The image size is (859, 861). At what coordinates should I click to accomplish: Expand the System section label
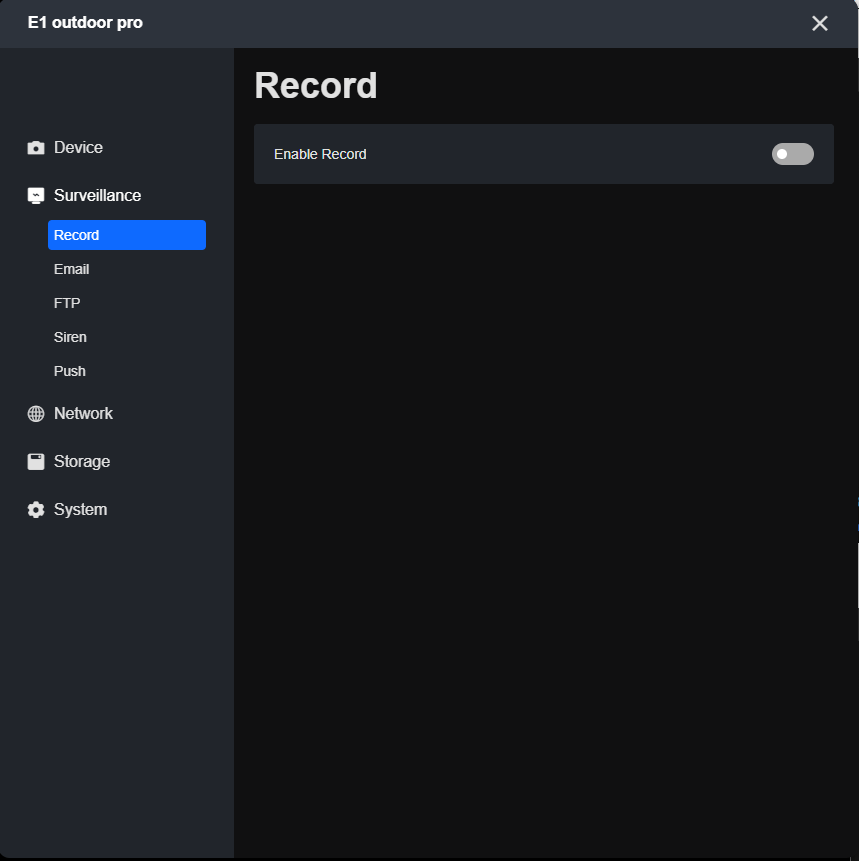[x=80, y=510]
